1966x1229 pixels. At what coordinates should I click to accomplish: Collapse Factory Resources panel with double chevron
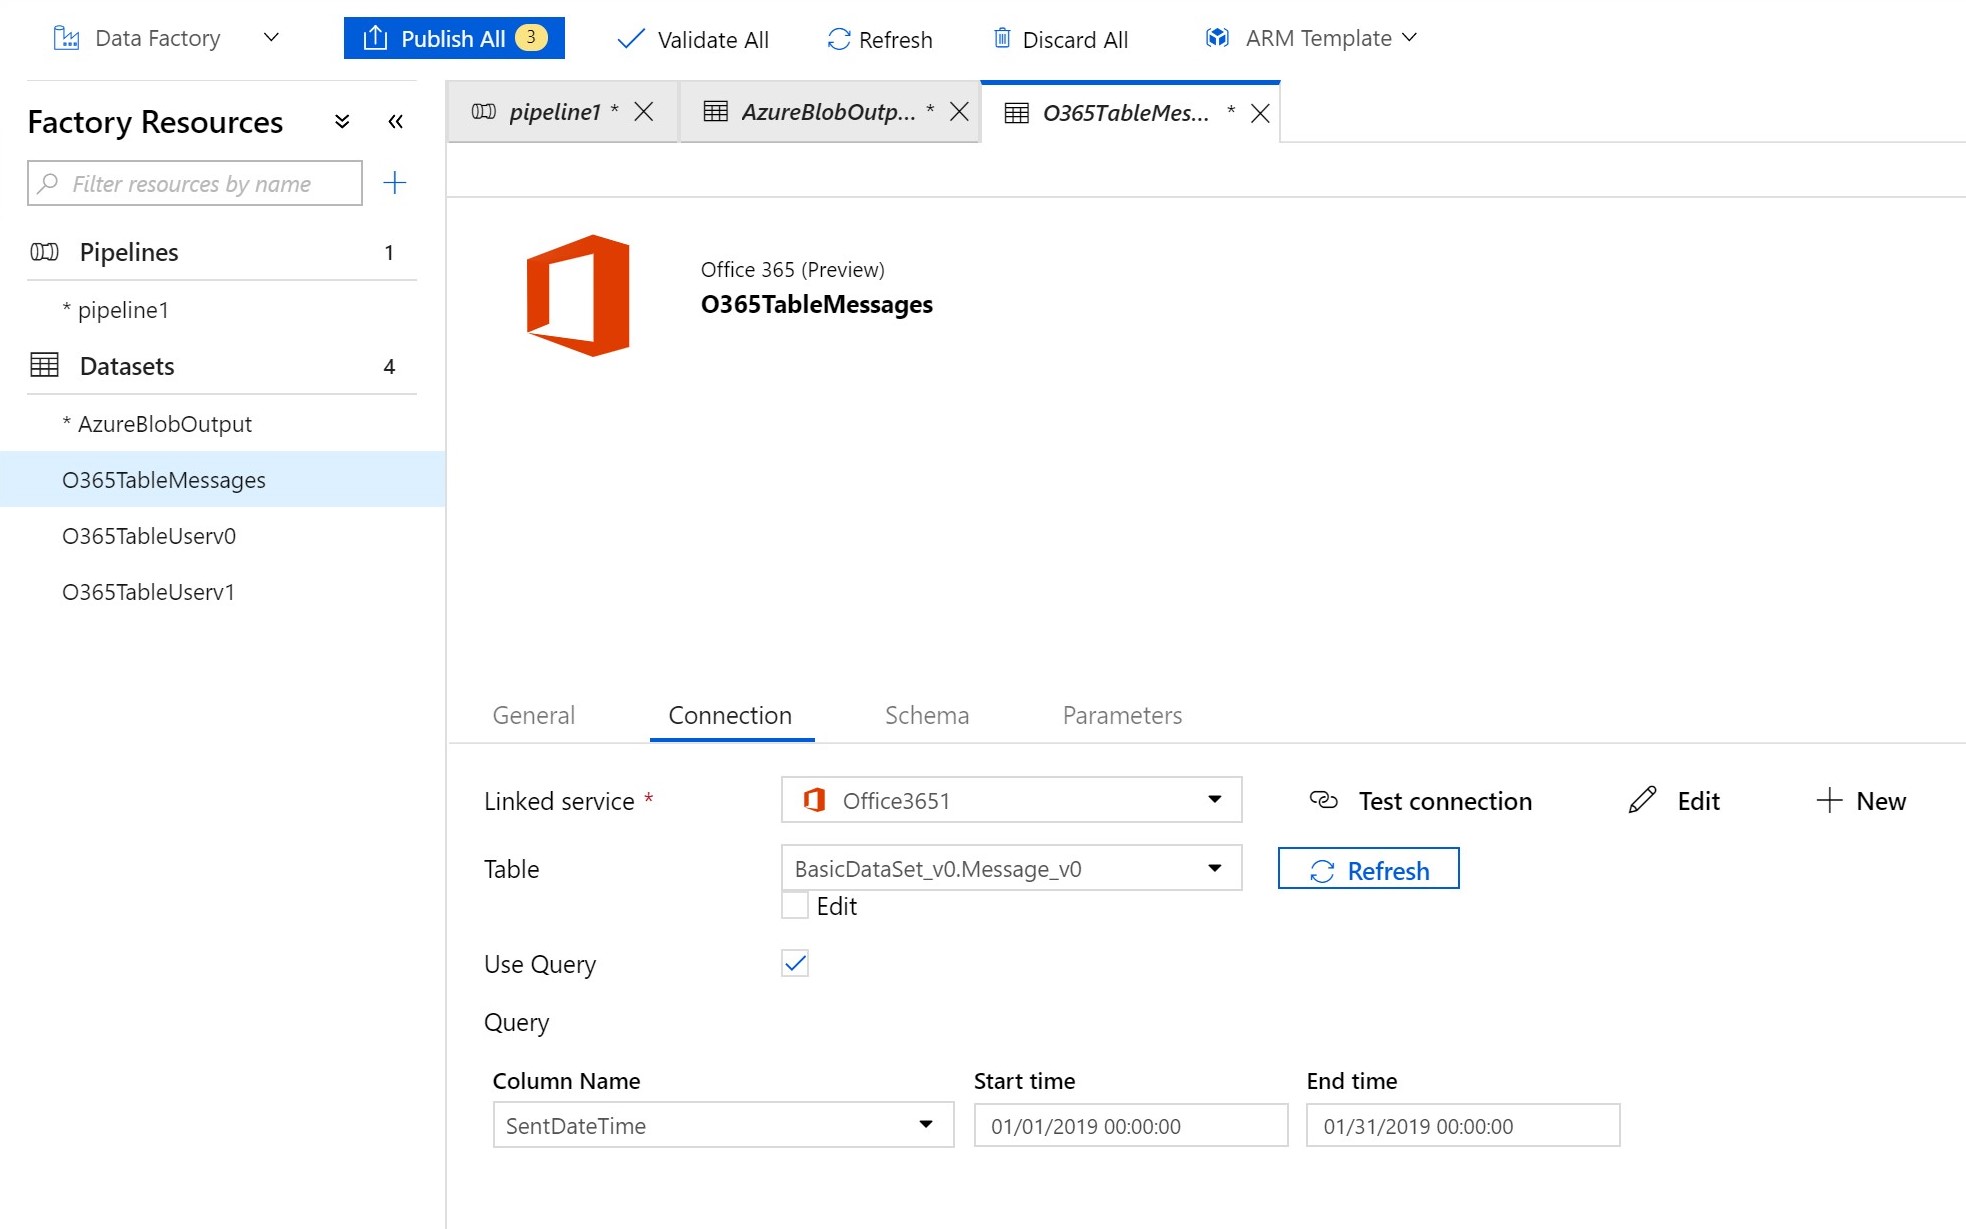(396, 122)
